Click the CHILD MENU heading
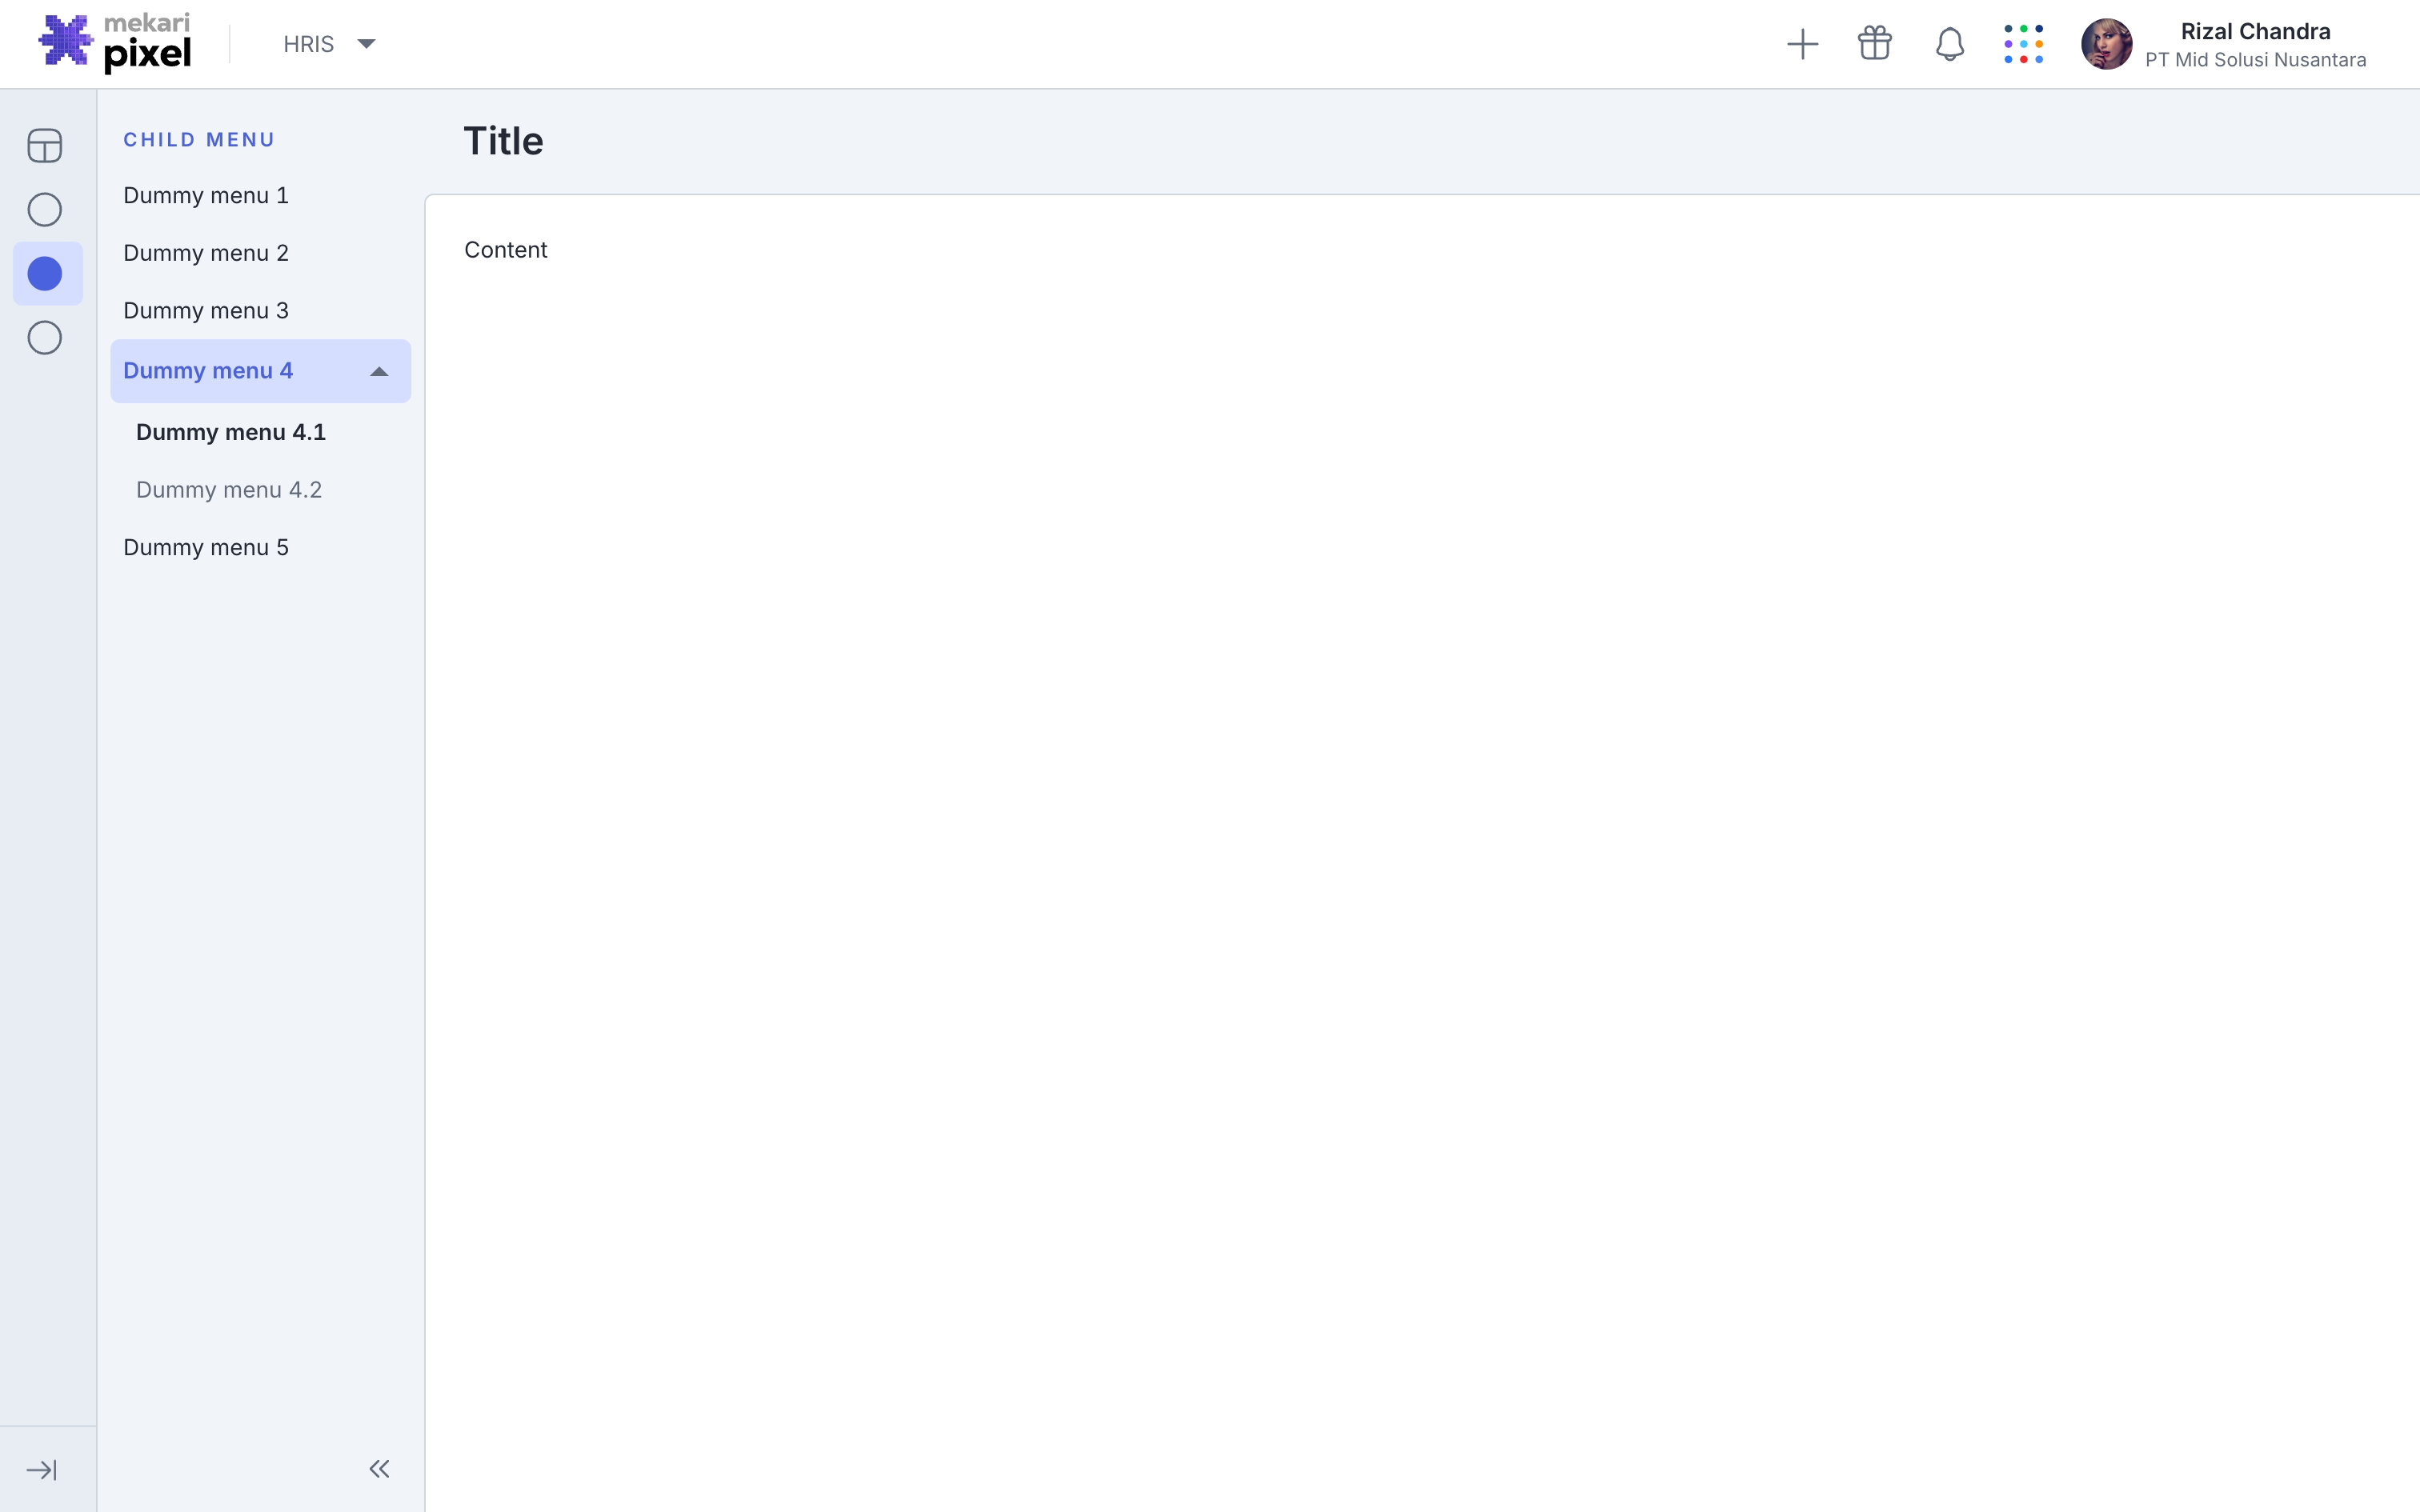The image size is (2420, 1512). pos(199,140)
